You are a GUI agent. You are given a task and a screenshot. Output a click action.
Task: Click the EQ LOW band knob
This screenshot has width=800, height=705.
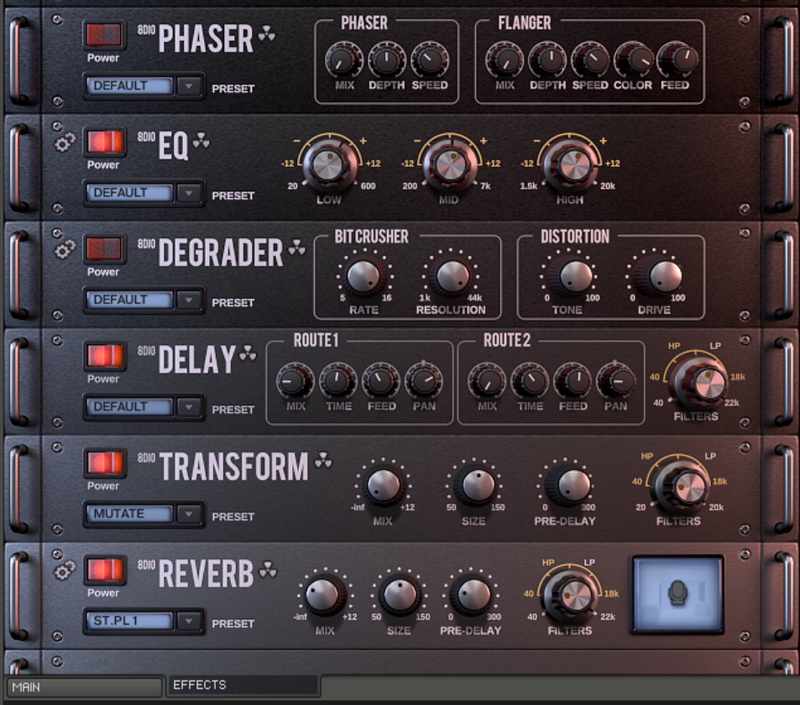coord(329,164)
